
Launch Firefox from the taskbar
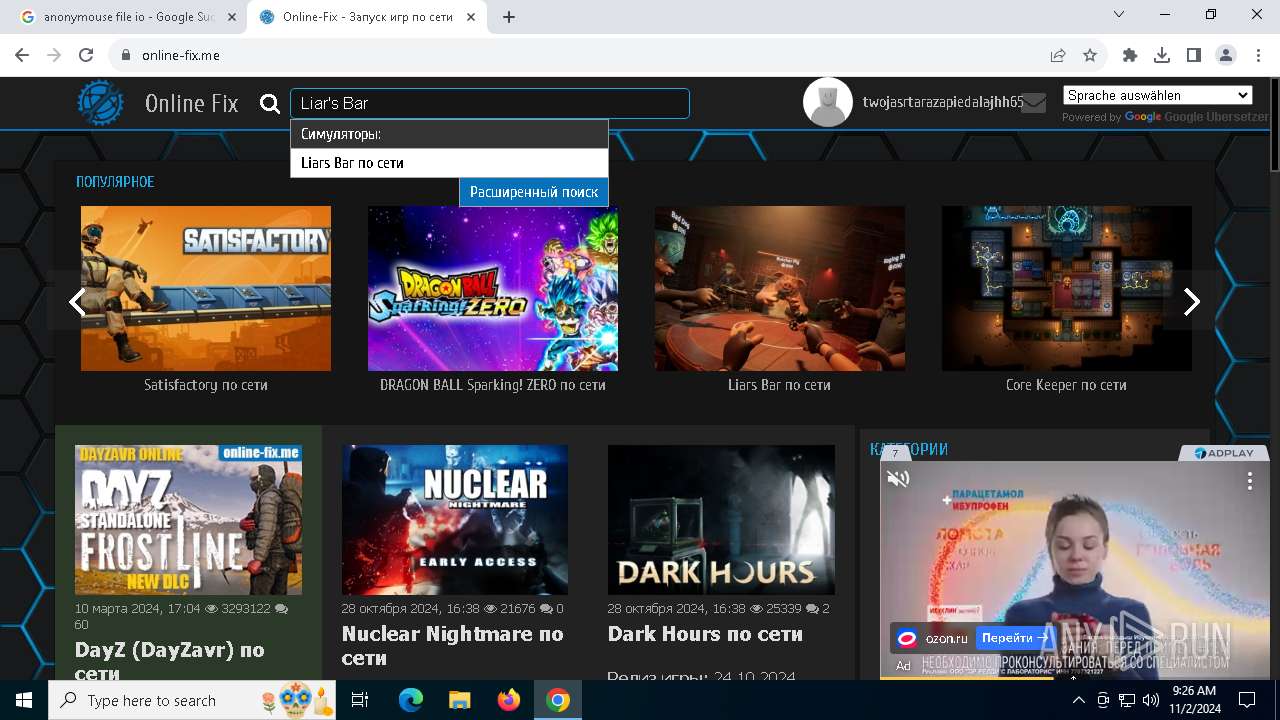pos(509,700)
